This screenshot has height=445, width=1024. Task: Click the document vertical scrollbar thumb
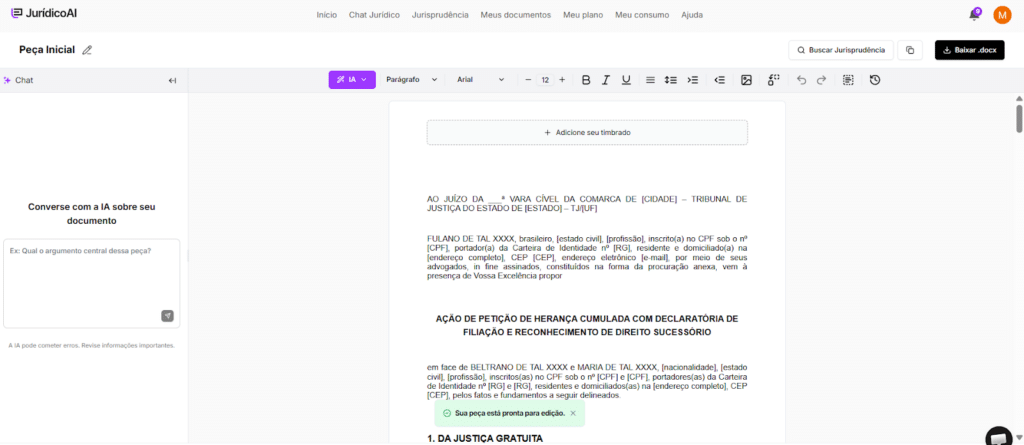[x=1019, y=118]
